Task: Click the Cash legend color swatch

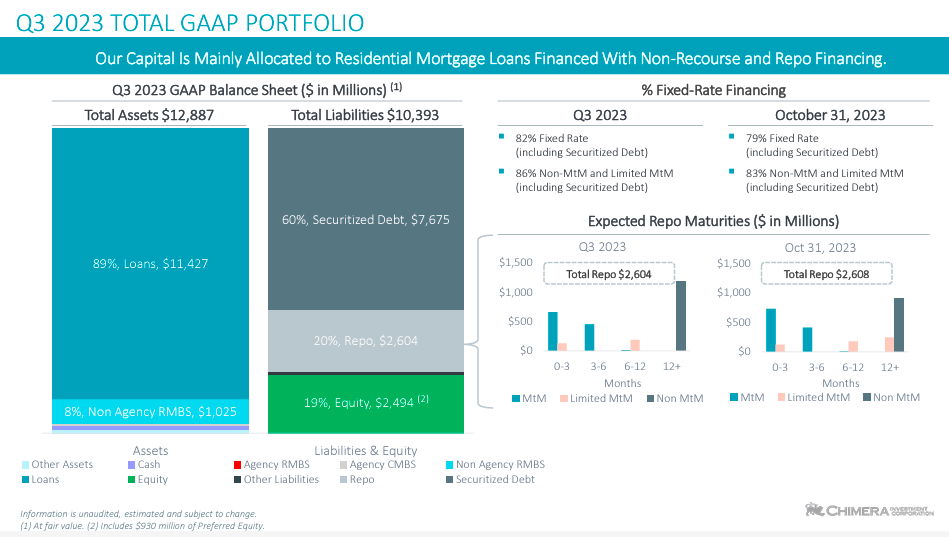Action: [131, 465]
